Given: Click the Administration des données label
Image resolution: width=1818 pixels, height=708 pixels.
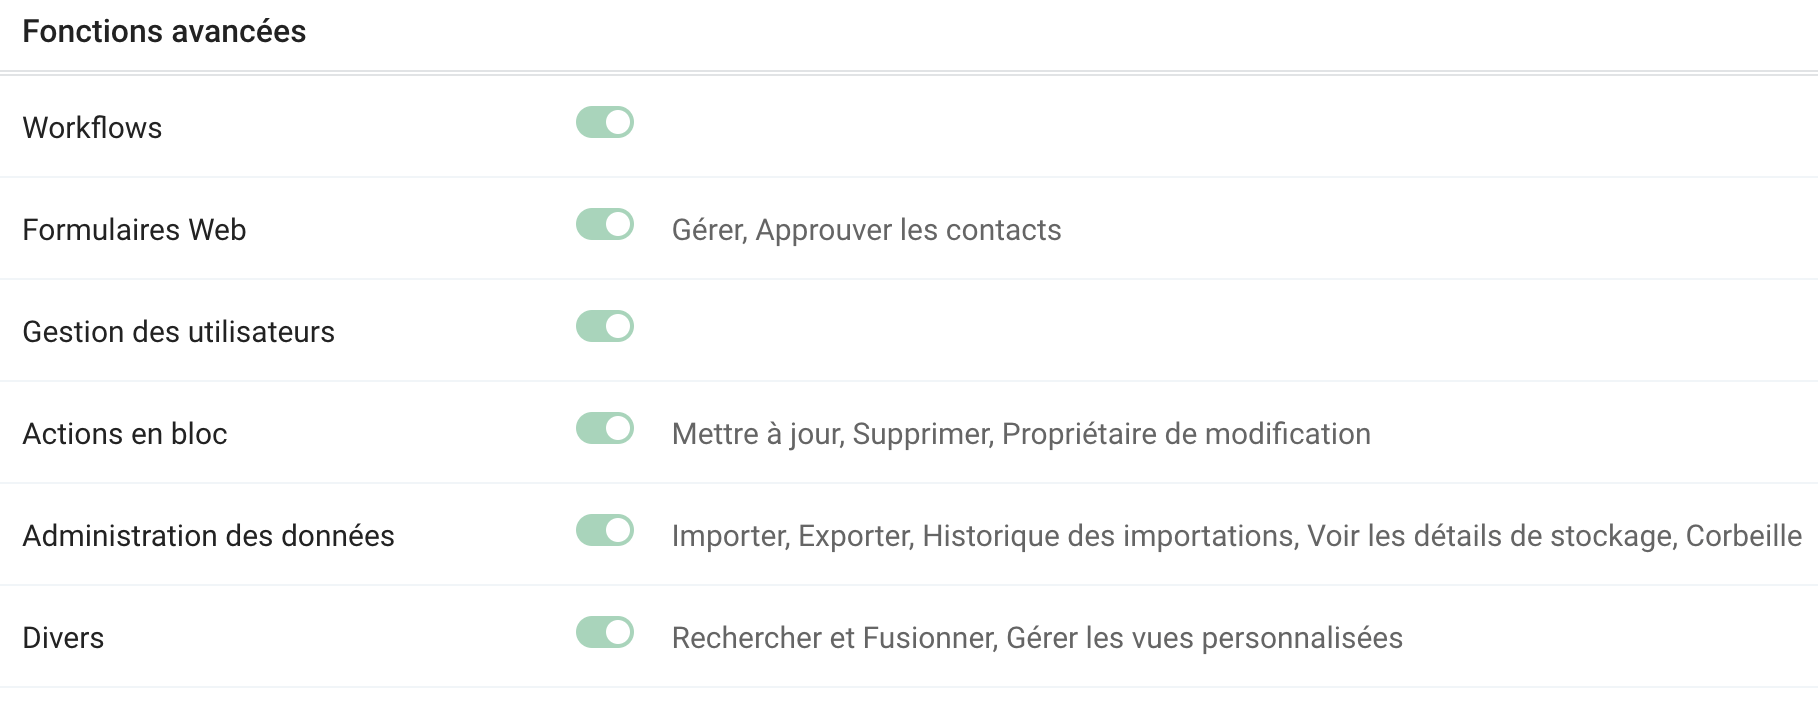Looking at the screenshot, I should click(208, 536).
